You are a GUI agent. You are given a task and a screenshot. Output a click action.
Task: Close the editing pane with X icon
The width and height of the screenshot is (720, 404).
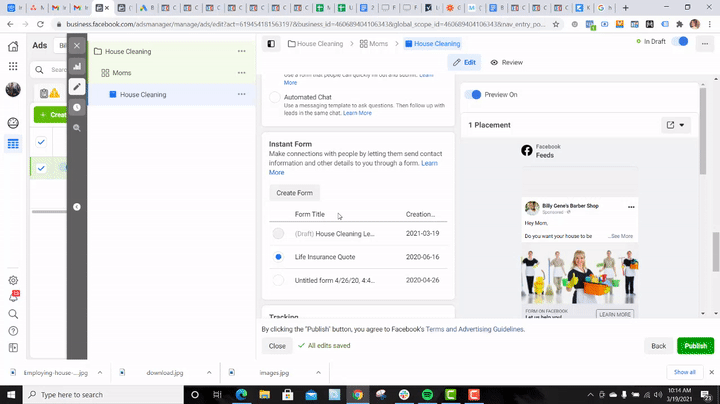point(77,45)
